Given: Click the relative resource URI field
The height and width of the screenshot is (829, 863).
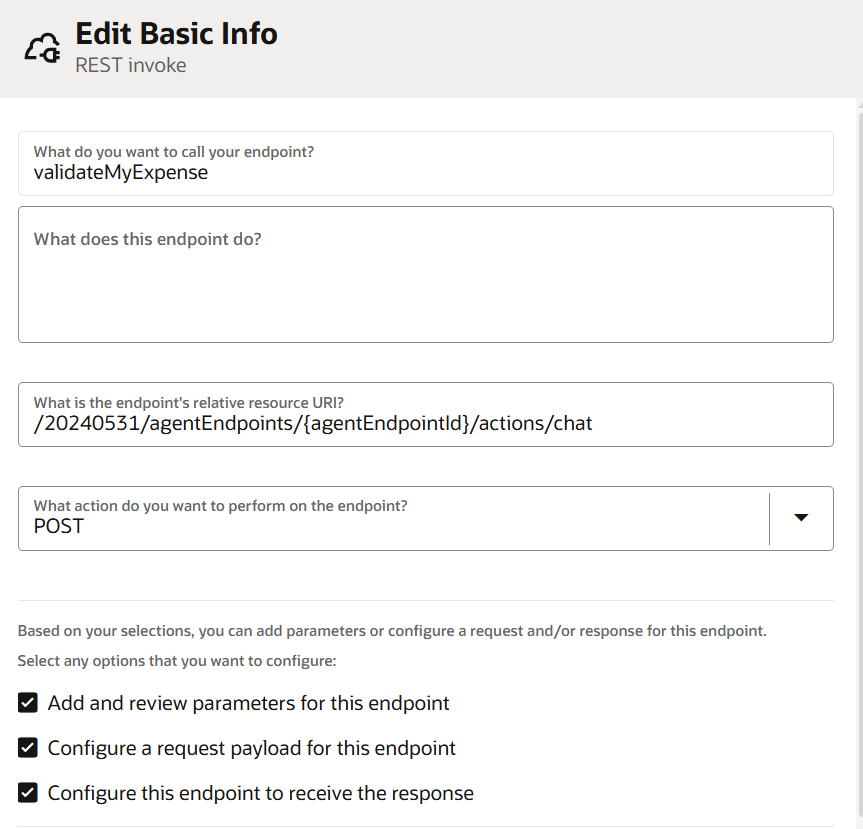Looking at the screenshot, I should click(x=425, y=414).
